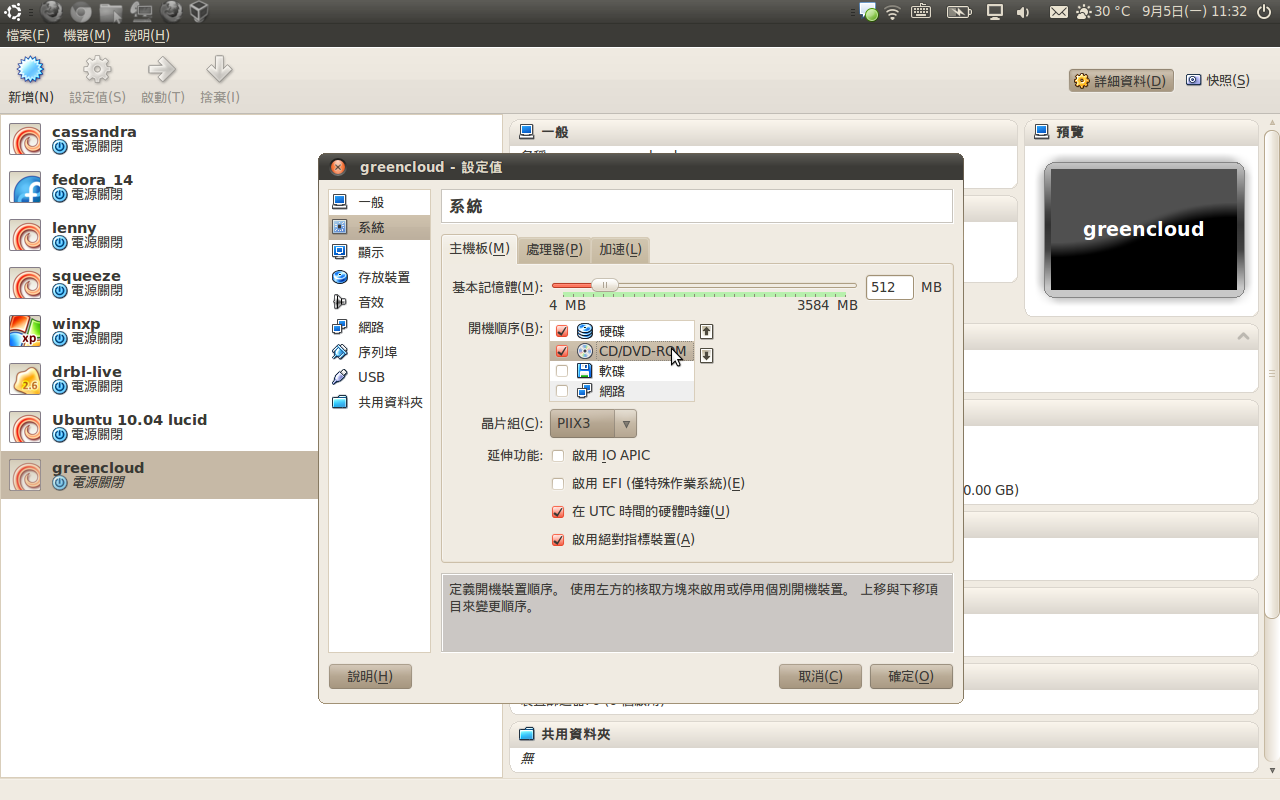Enable the EFI checkbox
The width and height of the screenshot is (1280, 800).
pyautogui.click(x=558, y=484)
